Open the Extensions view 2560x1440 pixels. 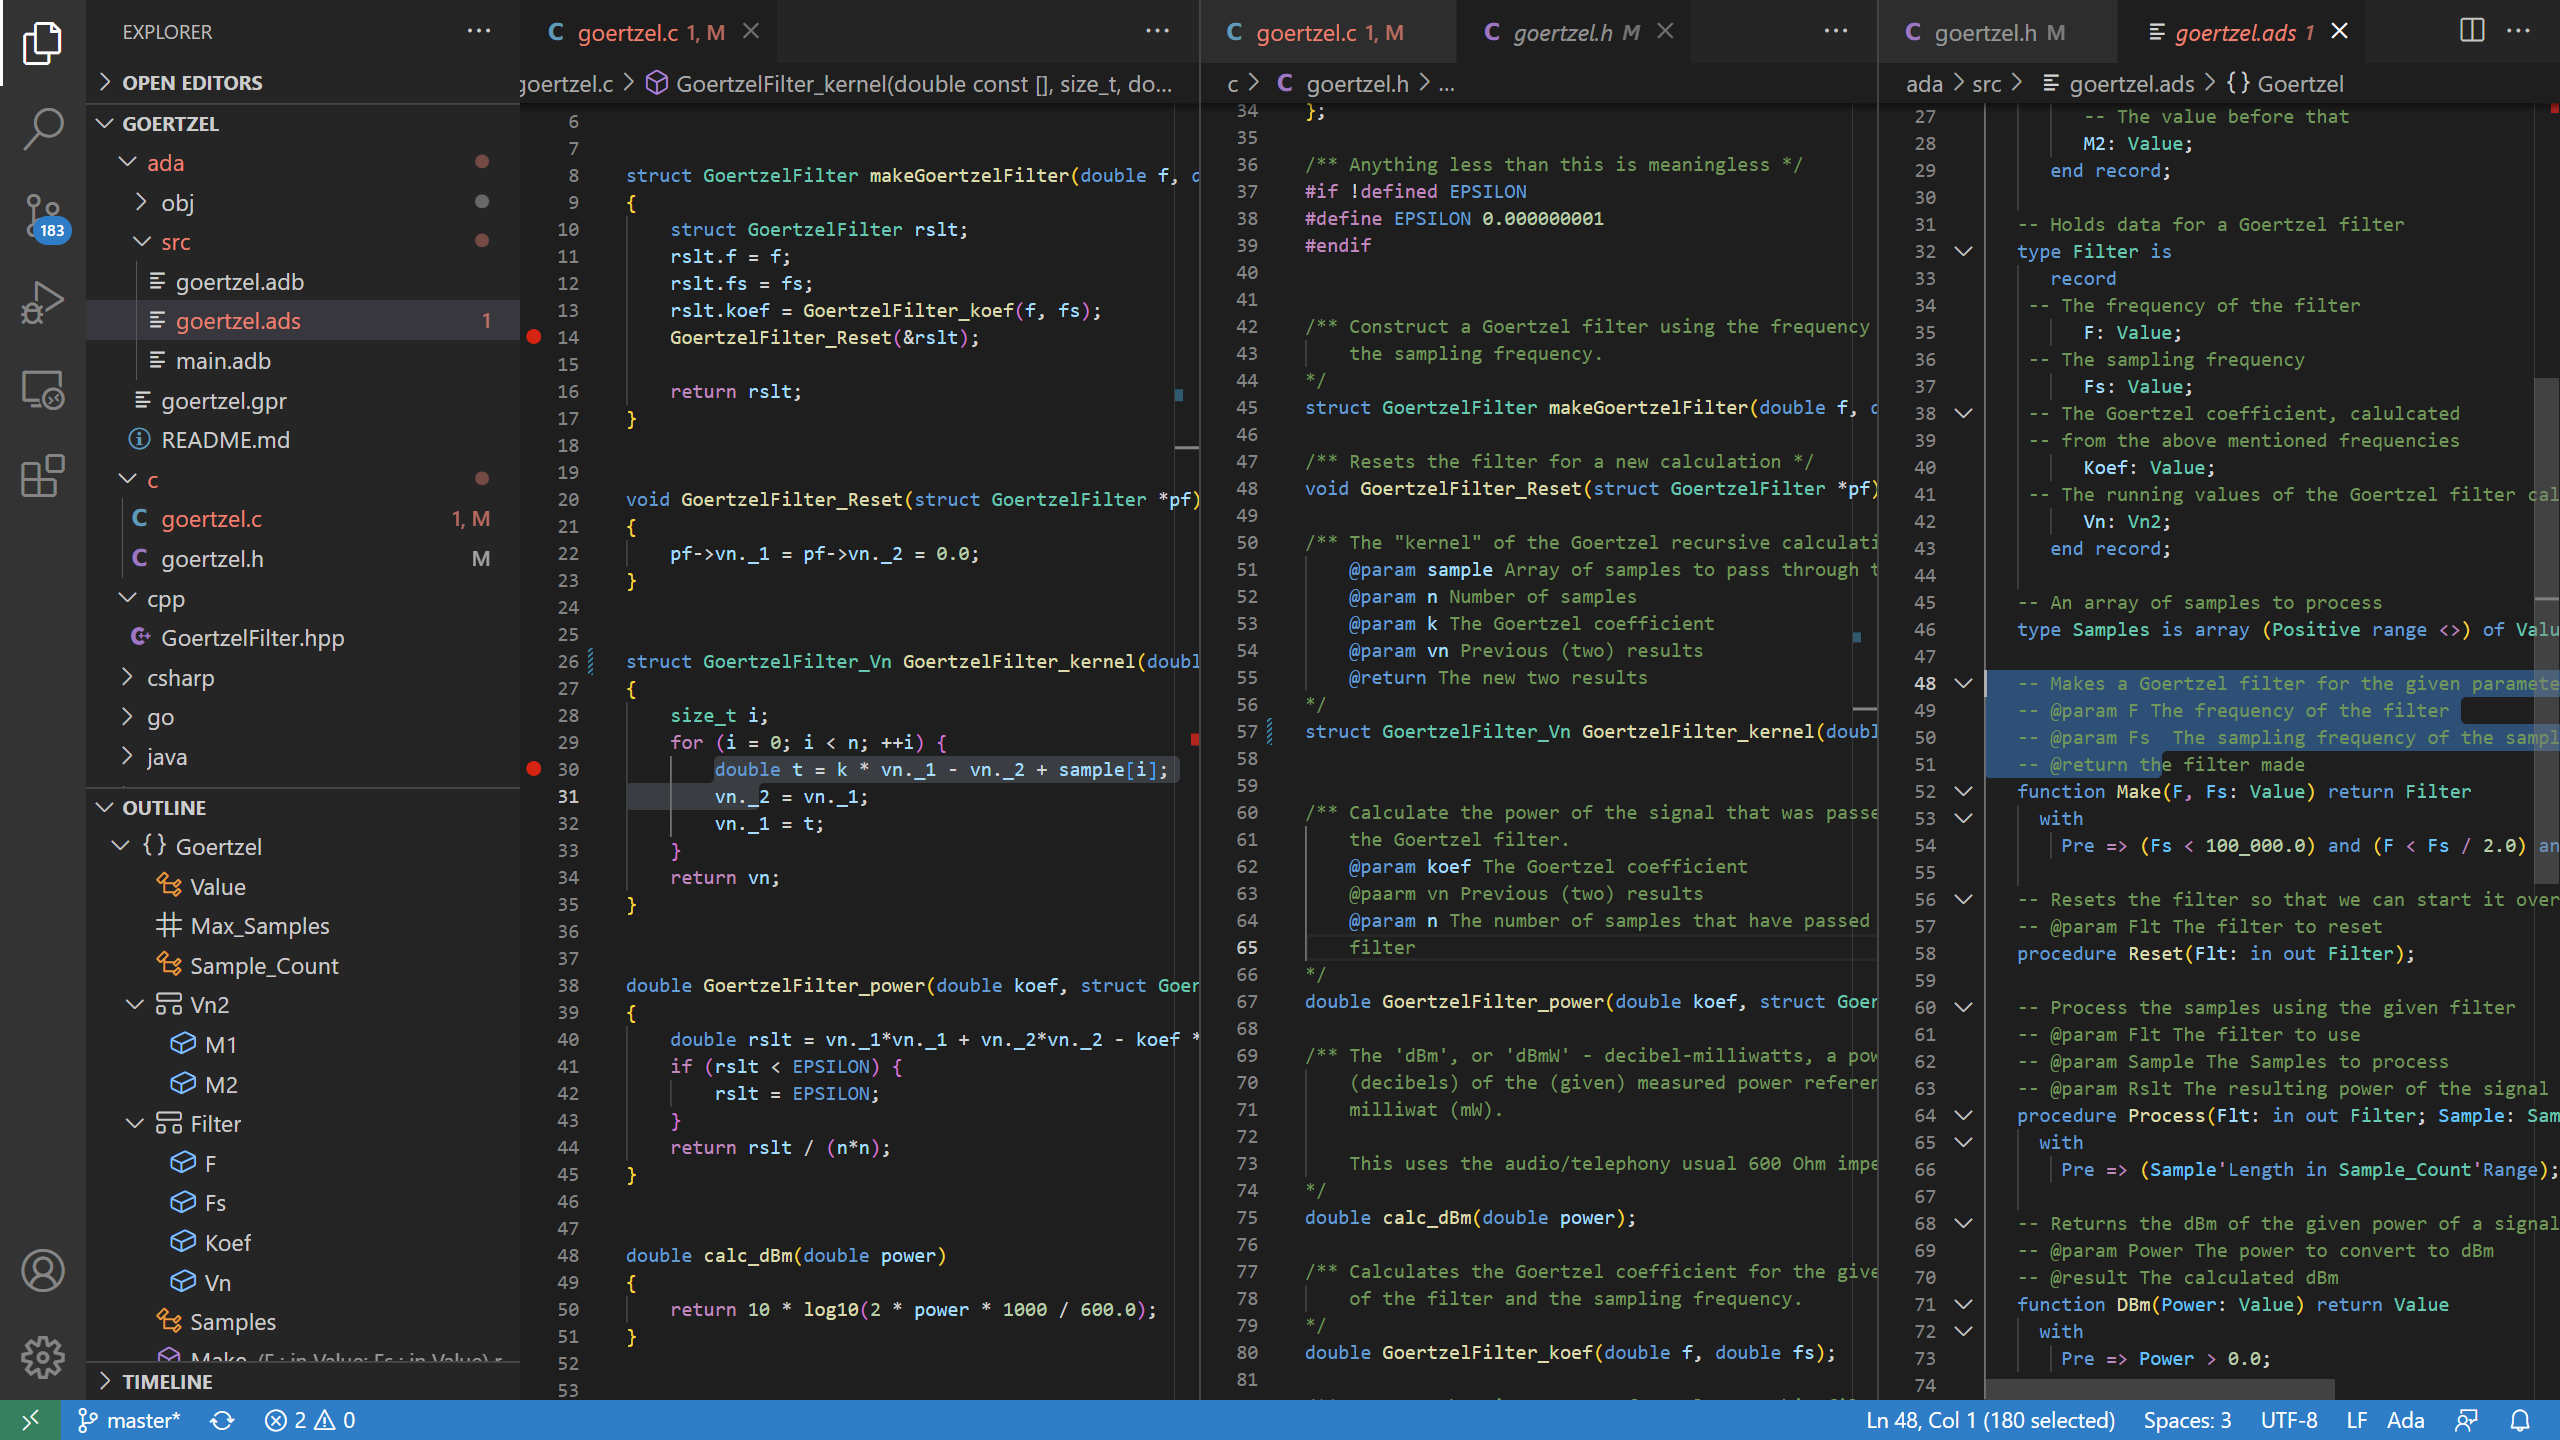point(42,476)
